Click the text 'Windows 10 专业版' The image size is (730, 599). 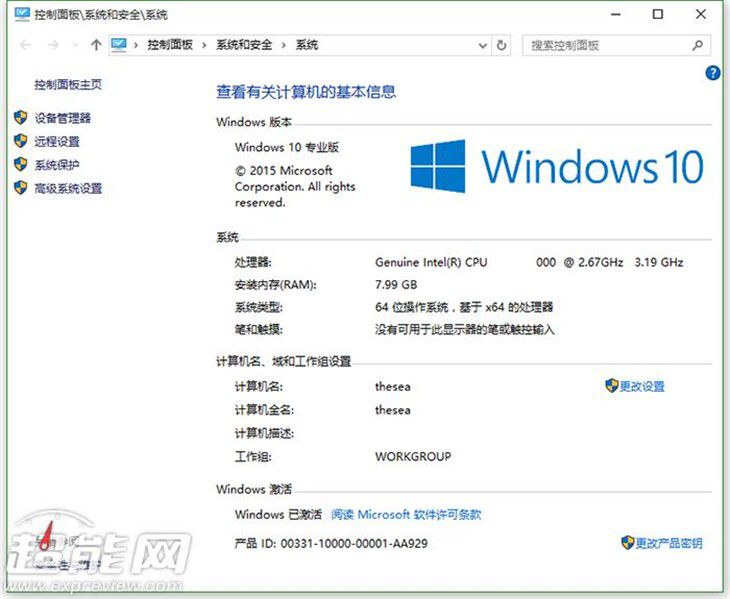tap(287, 147)
